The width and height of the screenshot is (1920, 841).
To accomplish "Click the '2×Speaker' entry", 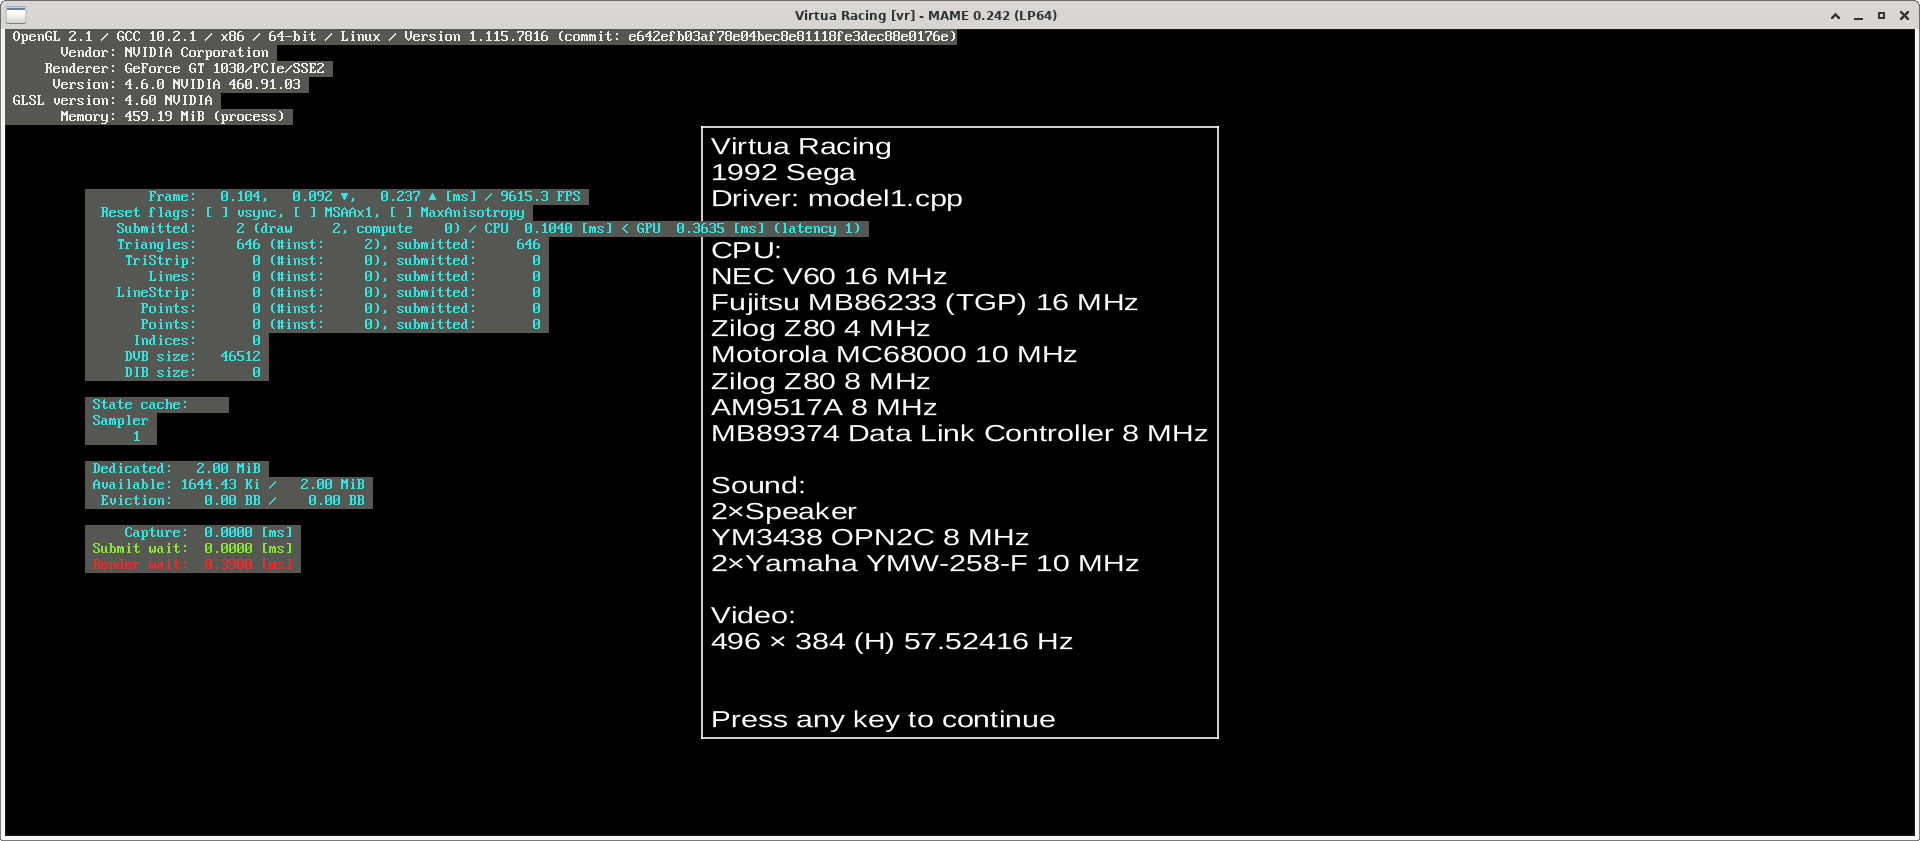I will [784, 511].
